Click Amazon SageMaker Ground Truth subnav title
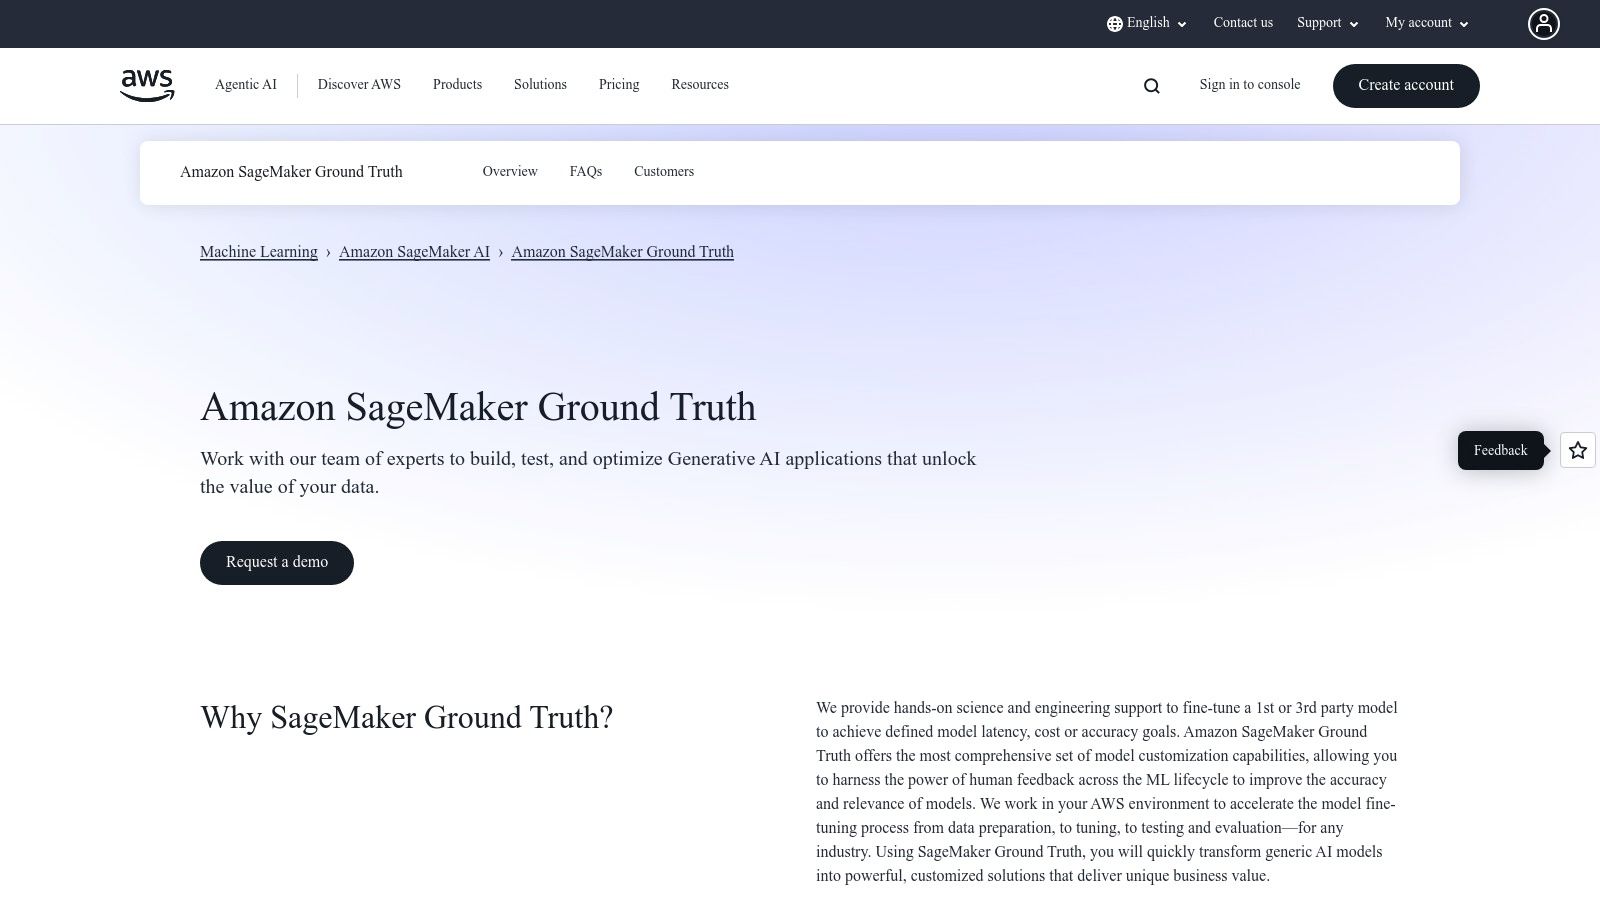The height and width of the screenshot is (900, 1600). click(291, 172)
